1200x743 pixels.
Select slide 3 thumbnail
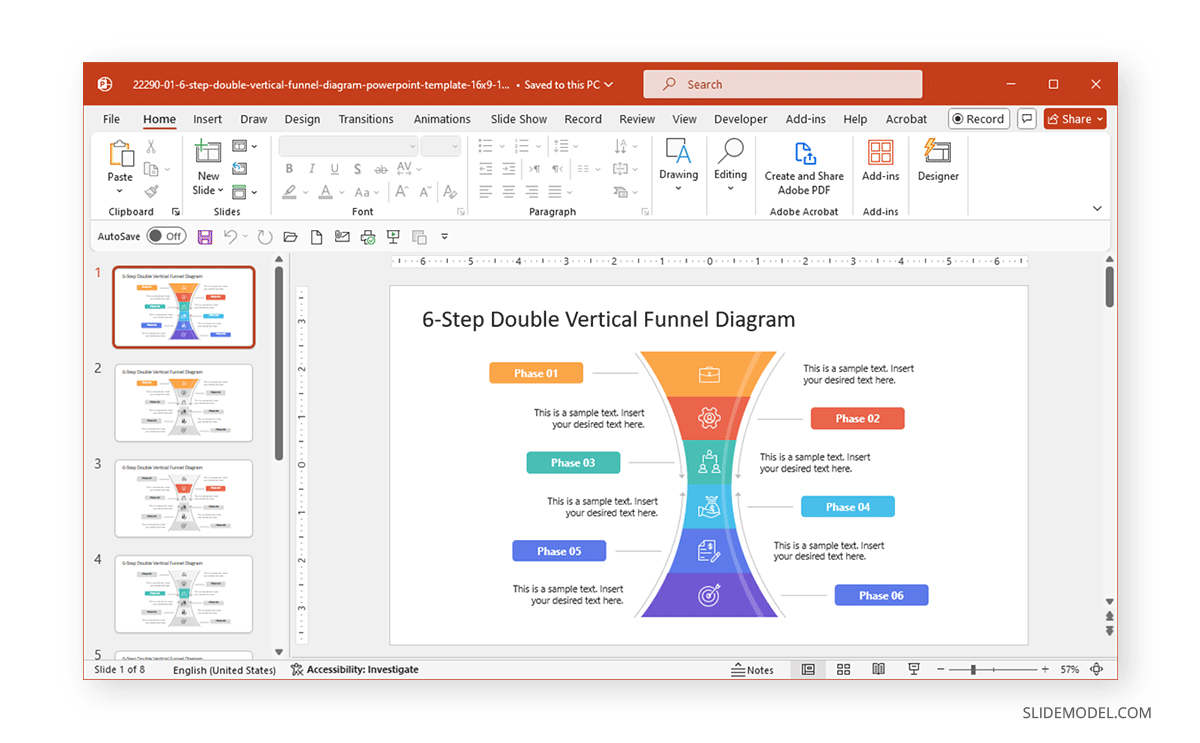click(184, 498)
